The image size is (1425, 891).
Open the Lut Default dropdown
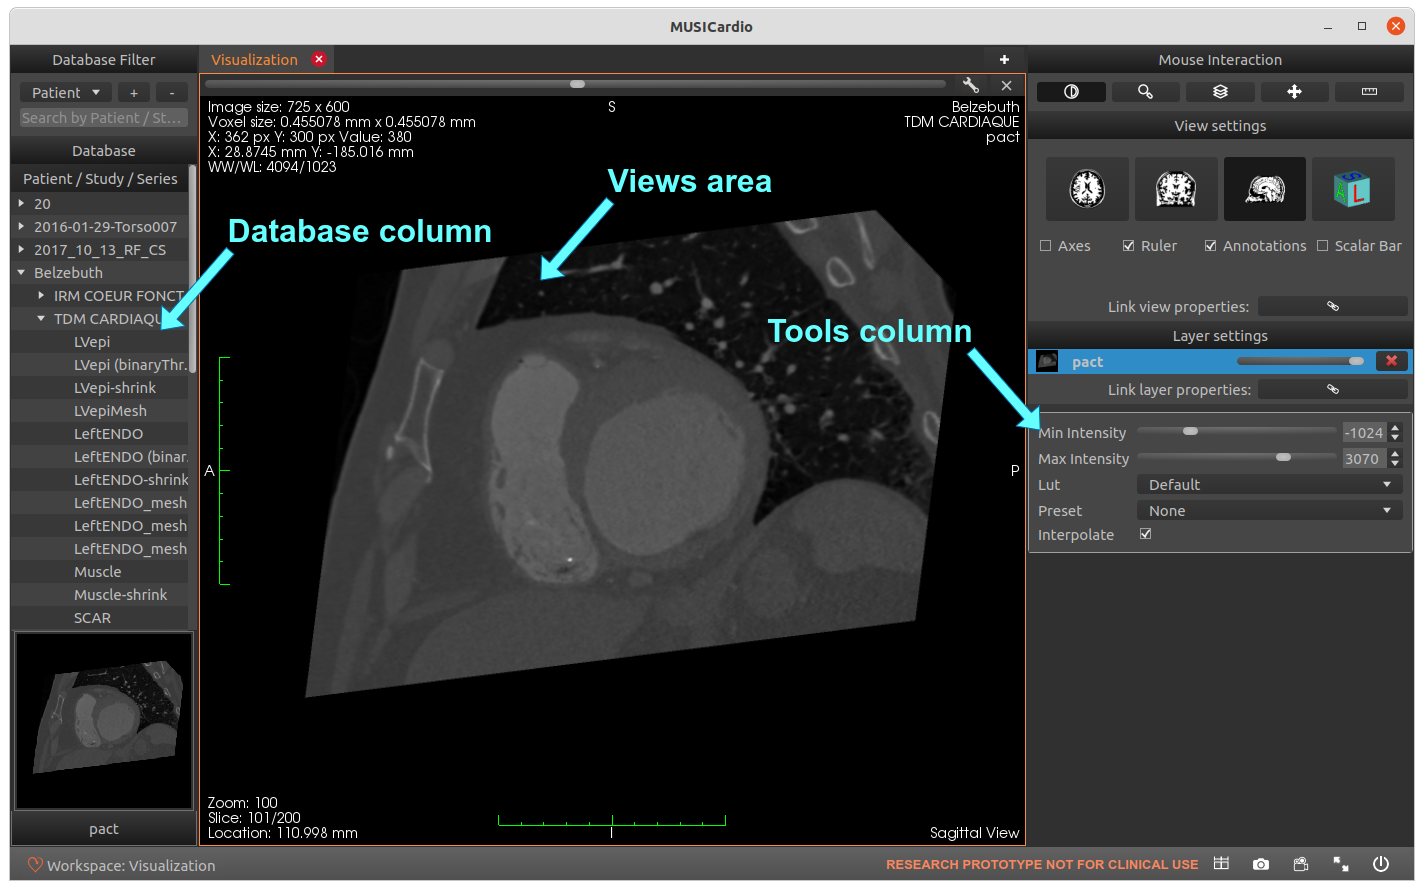(1269, 484)
